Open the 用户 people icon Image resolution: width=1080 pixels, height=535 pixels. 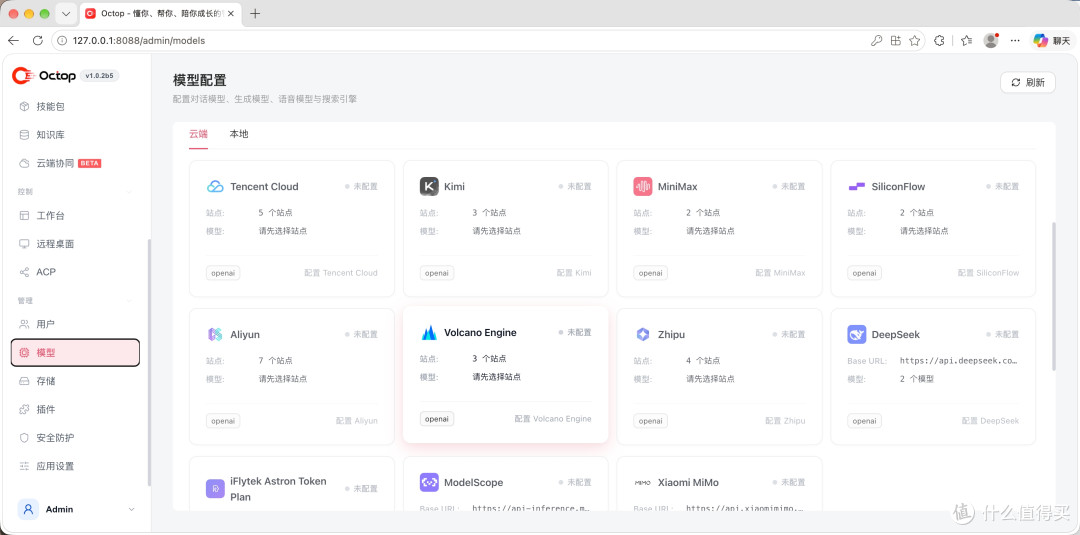[x=24, y=324]
